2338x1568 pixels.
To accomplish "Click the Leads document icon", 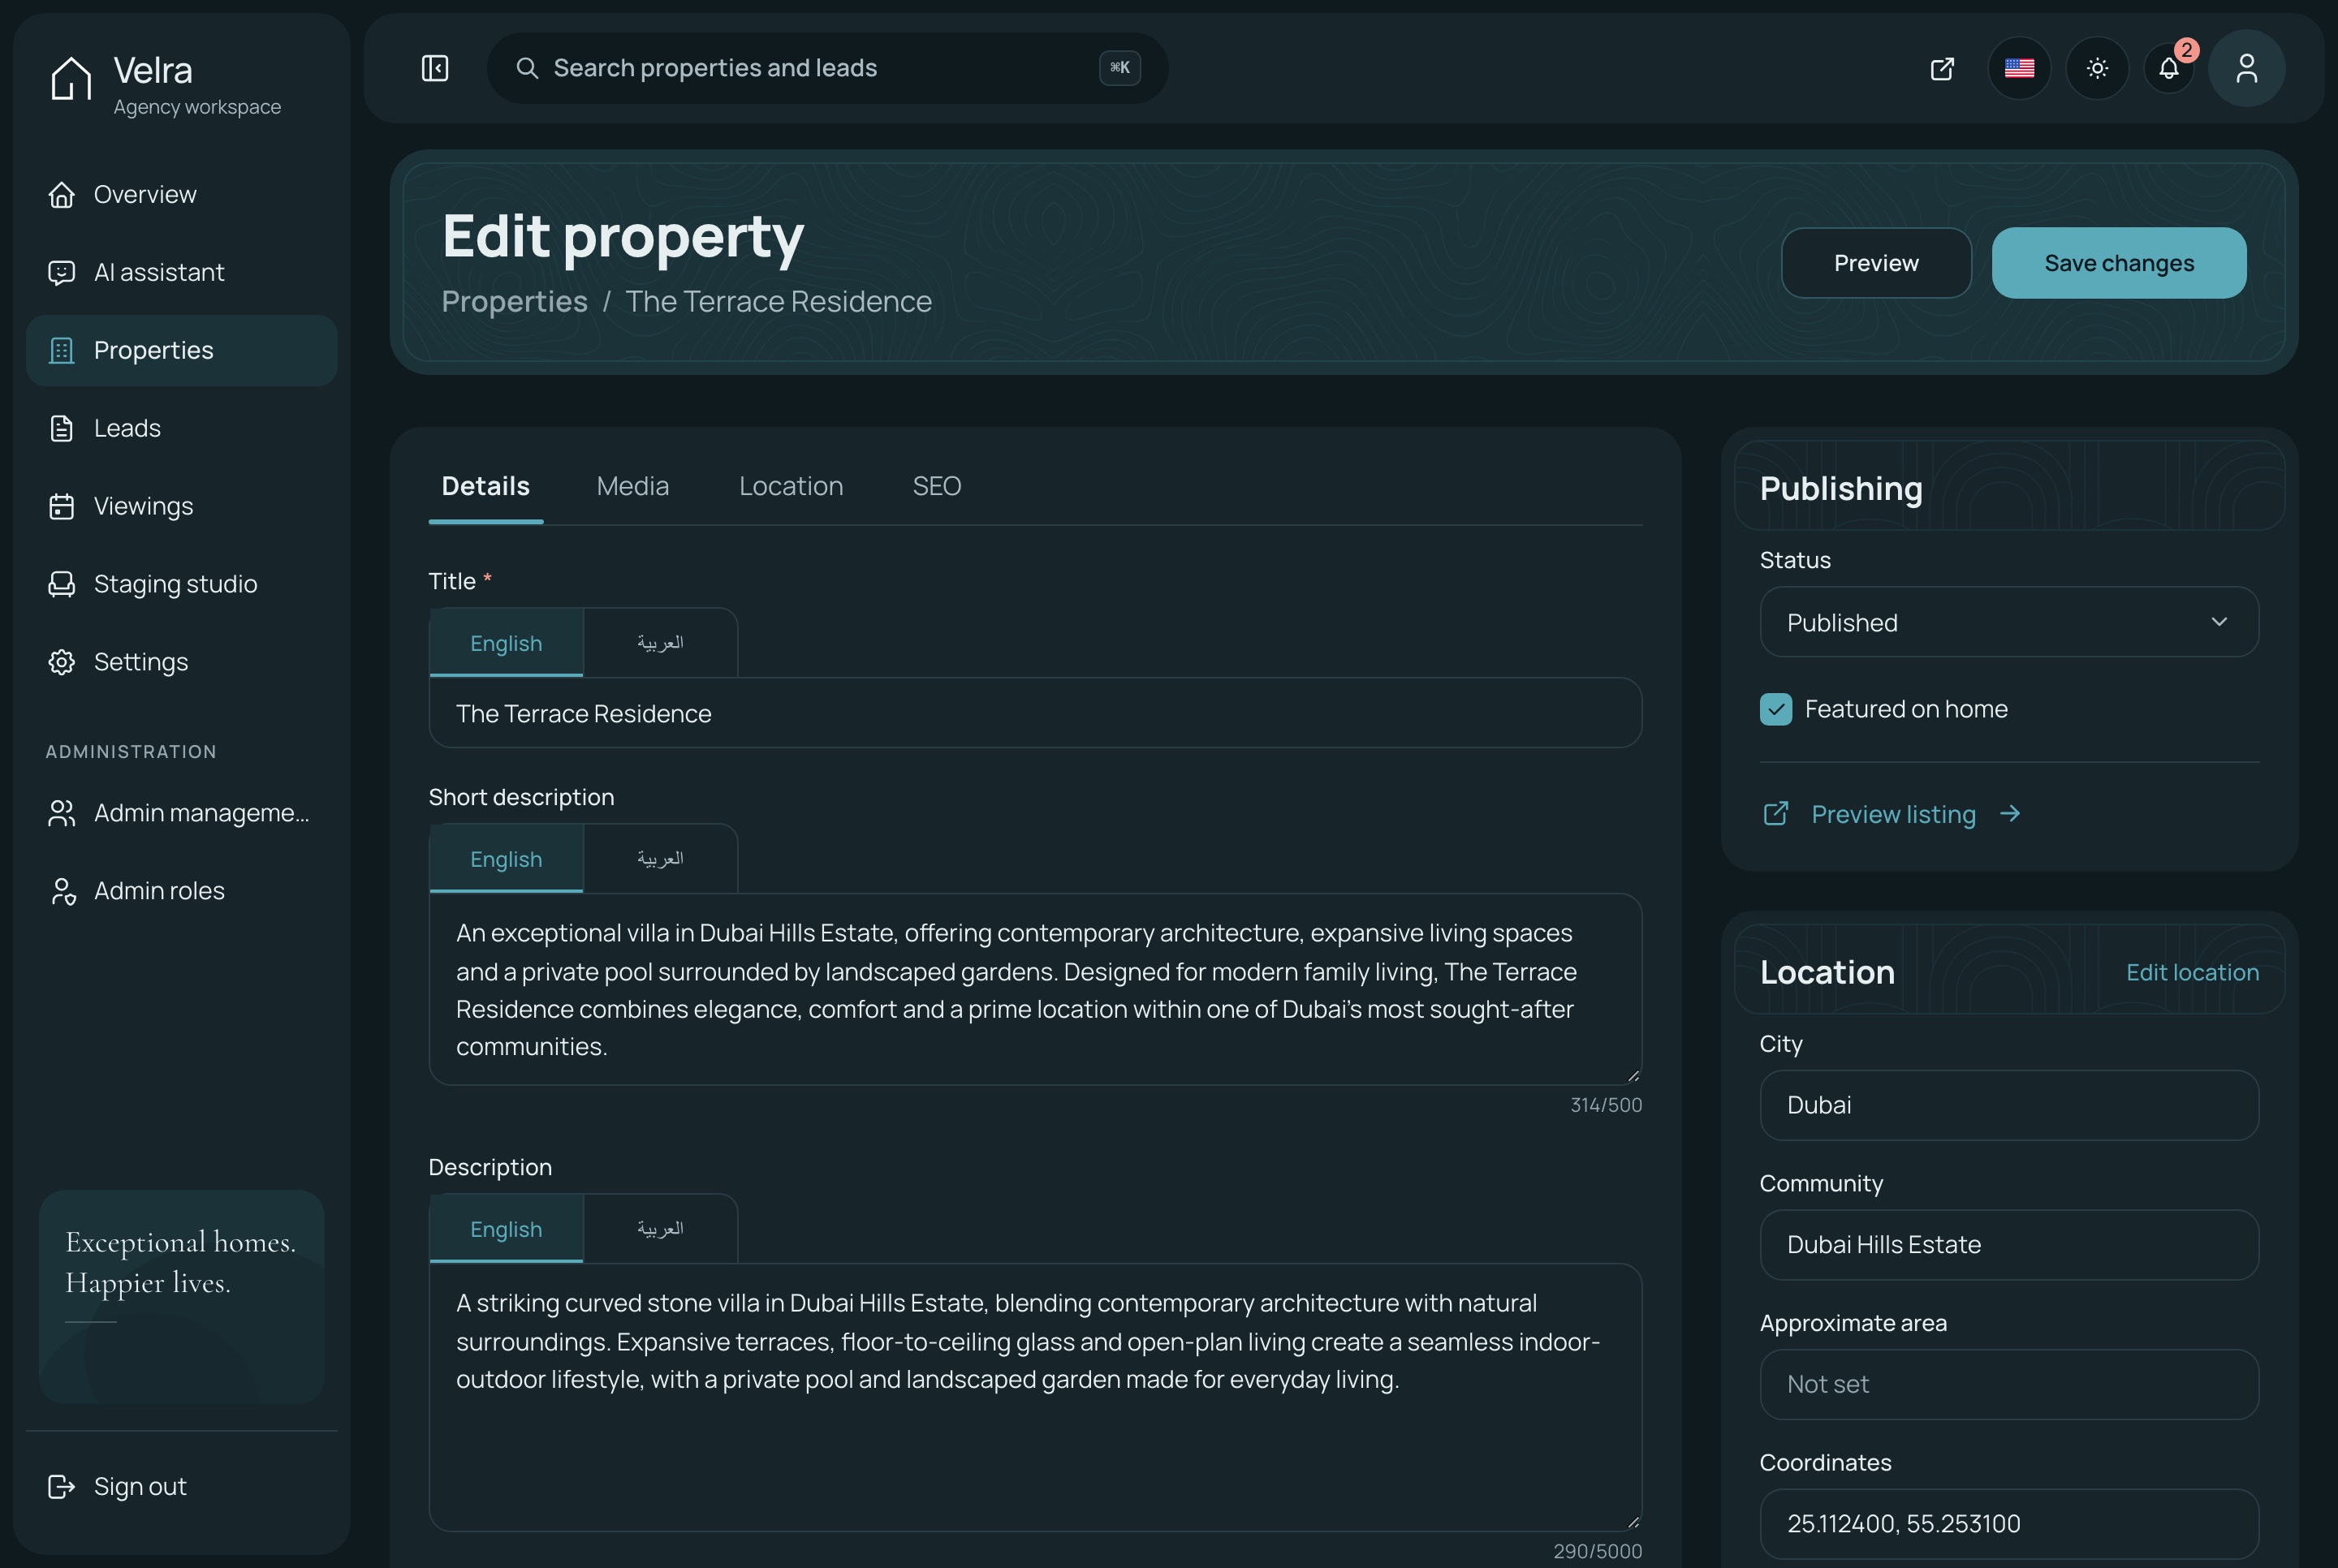I will click(62, 428).
